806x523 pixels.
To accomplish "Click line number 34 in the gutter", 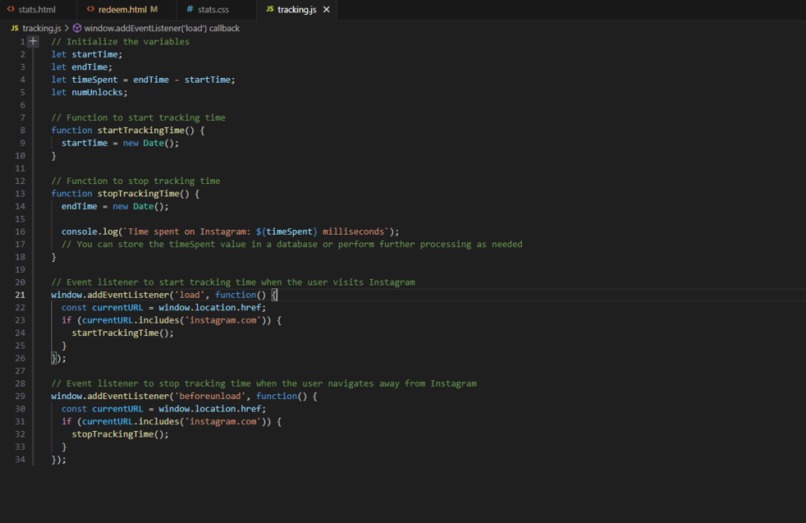I will click(x=20, y=459).
